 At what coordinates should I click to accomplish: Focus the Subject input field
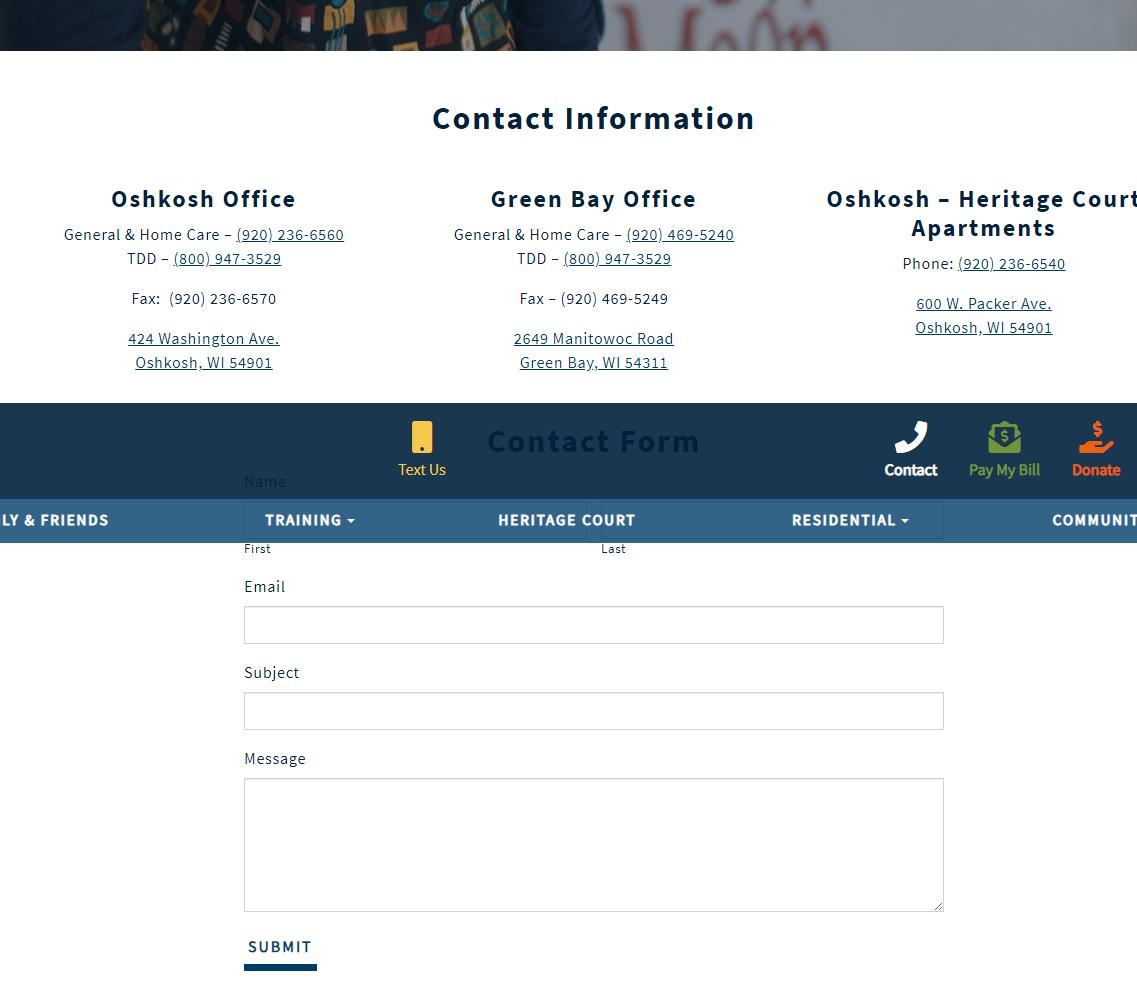[x=594, y=711]
